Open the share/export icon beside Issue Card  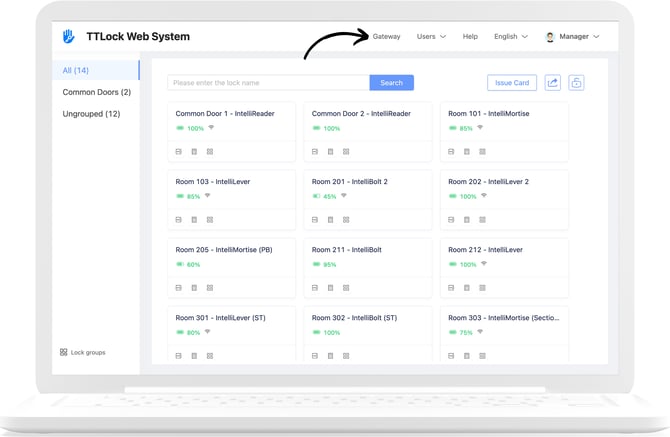pos(552,82)
